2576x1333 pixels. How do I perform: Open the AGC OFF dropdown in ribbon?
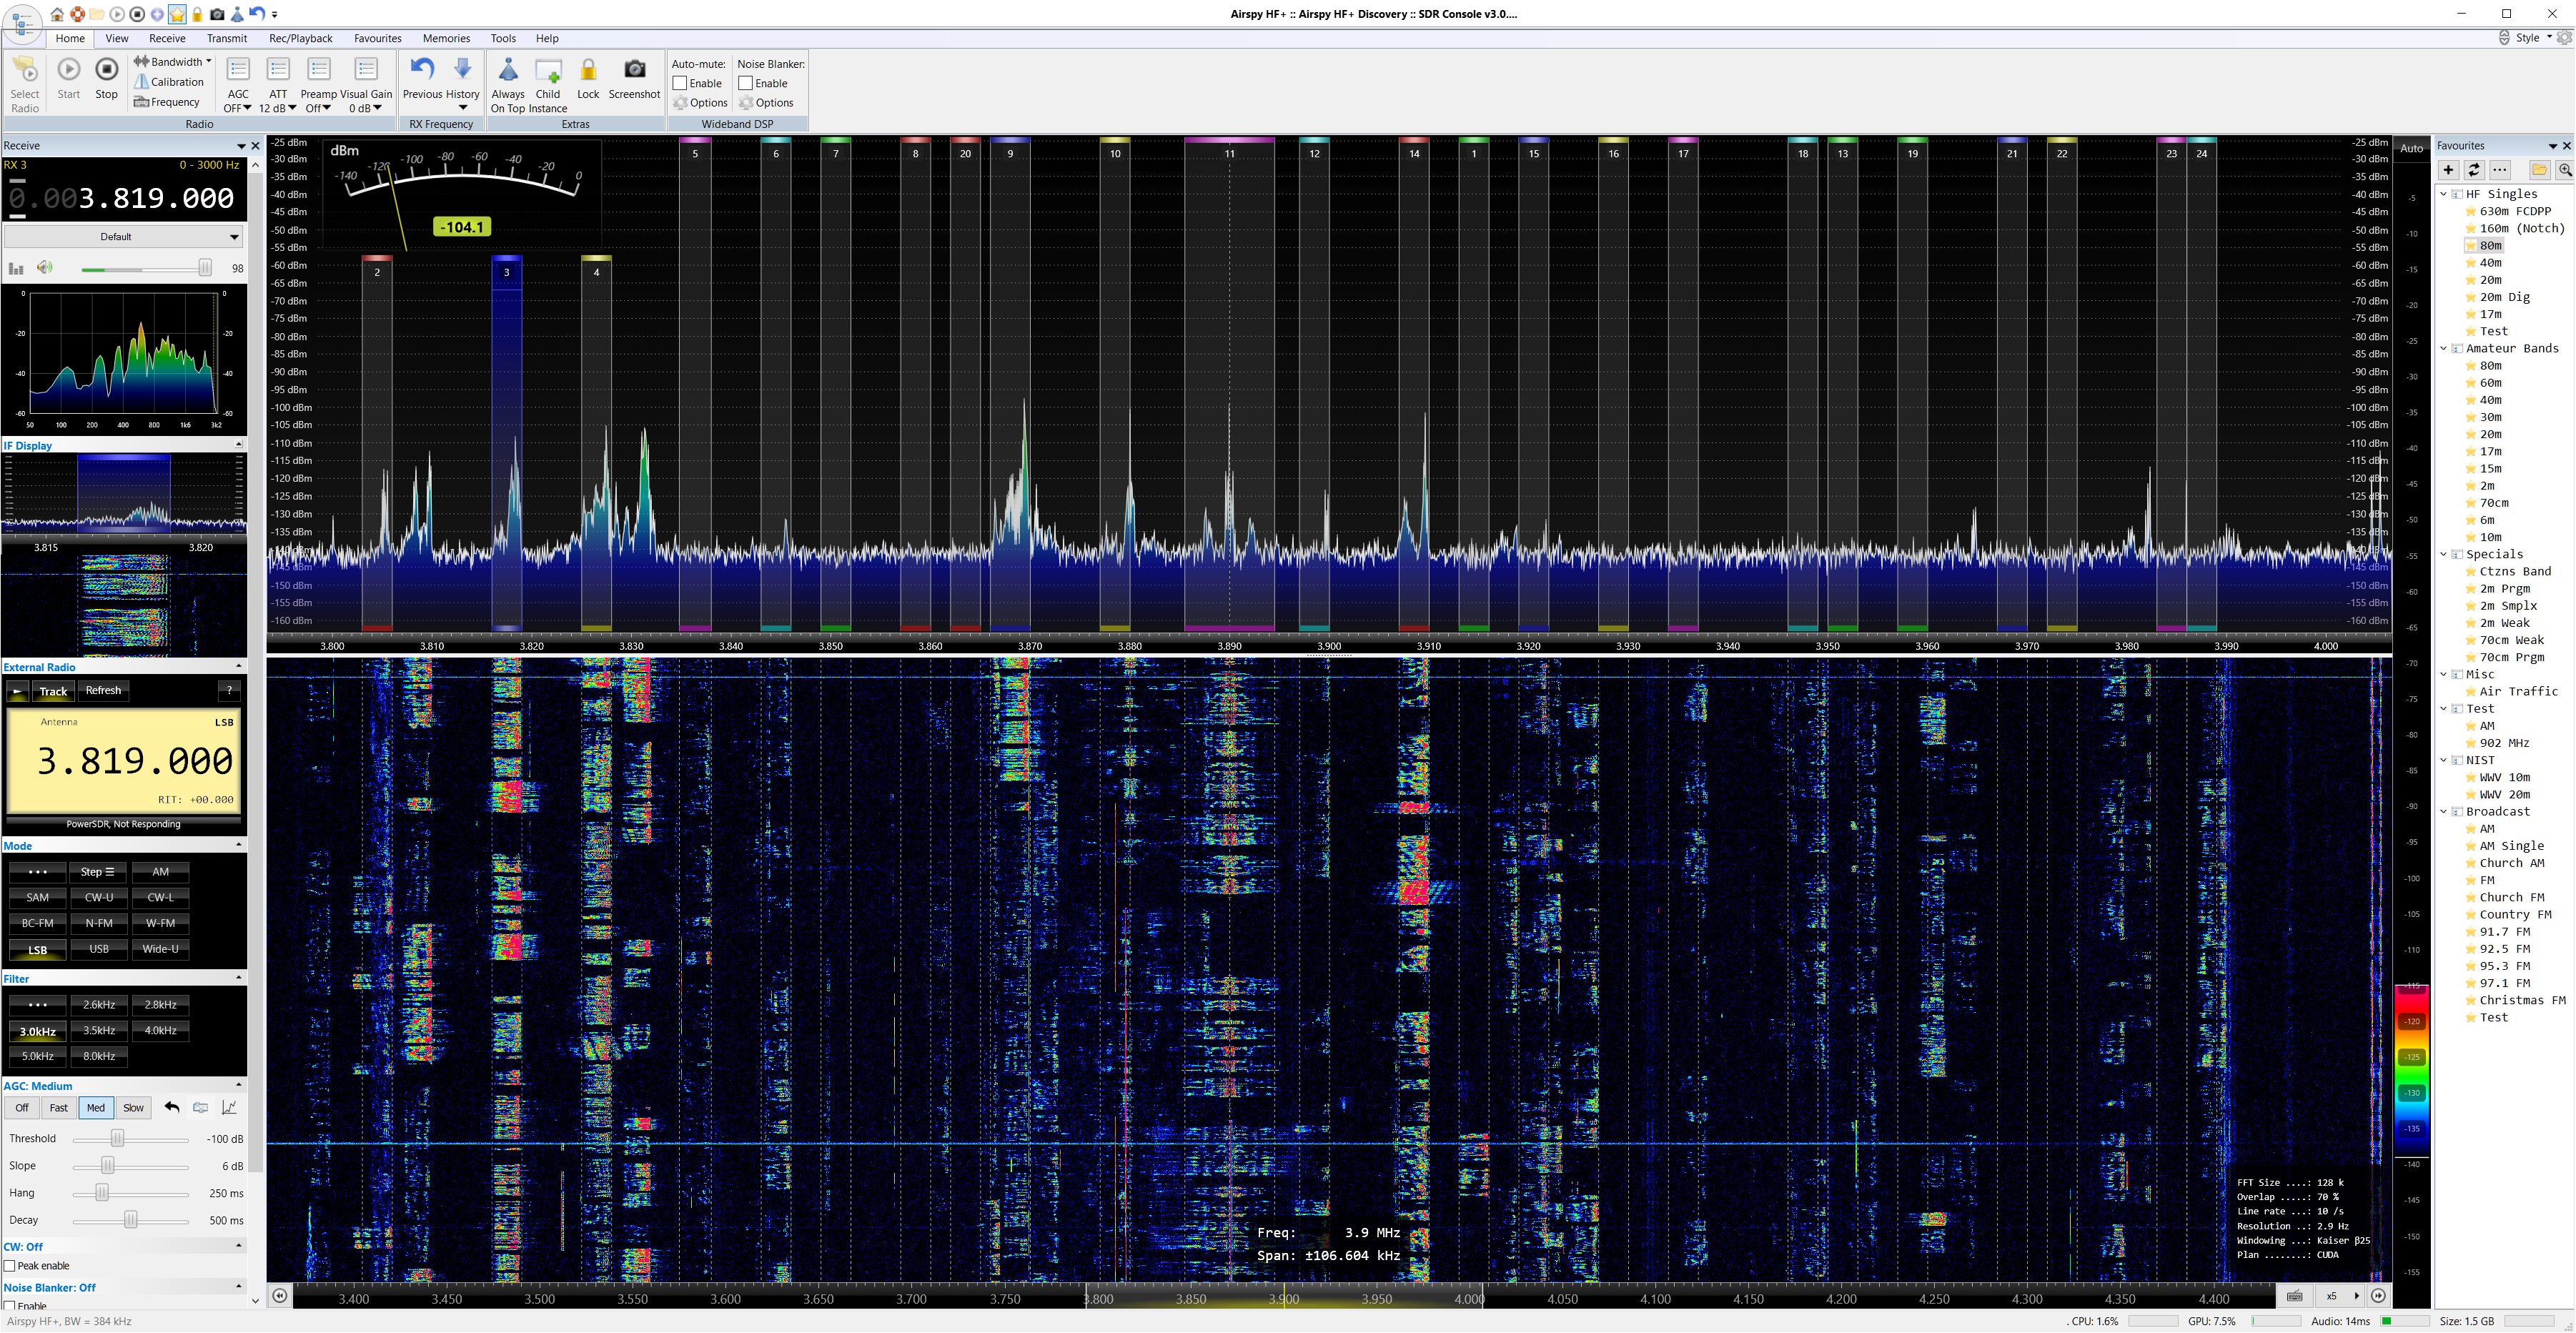(x=238, y=85)
